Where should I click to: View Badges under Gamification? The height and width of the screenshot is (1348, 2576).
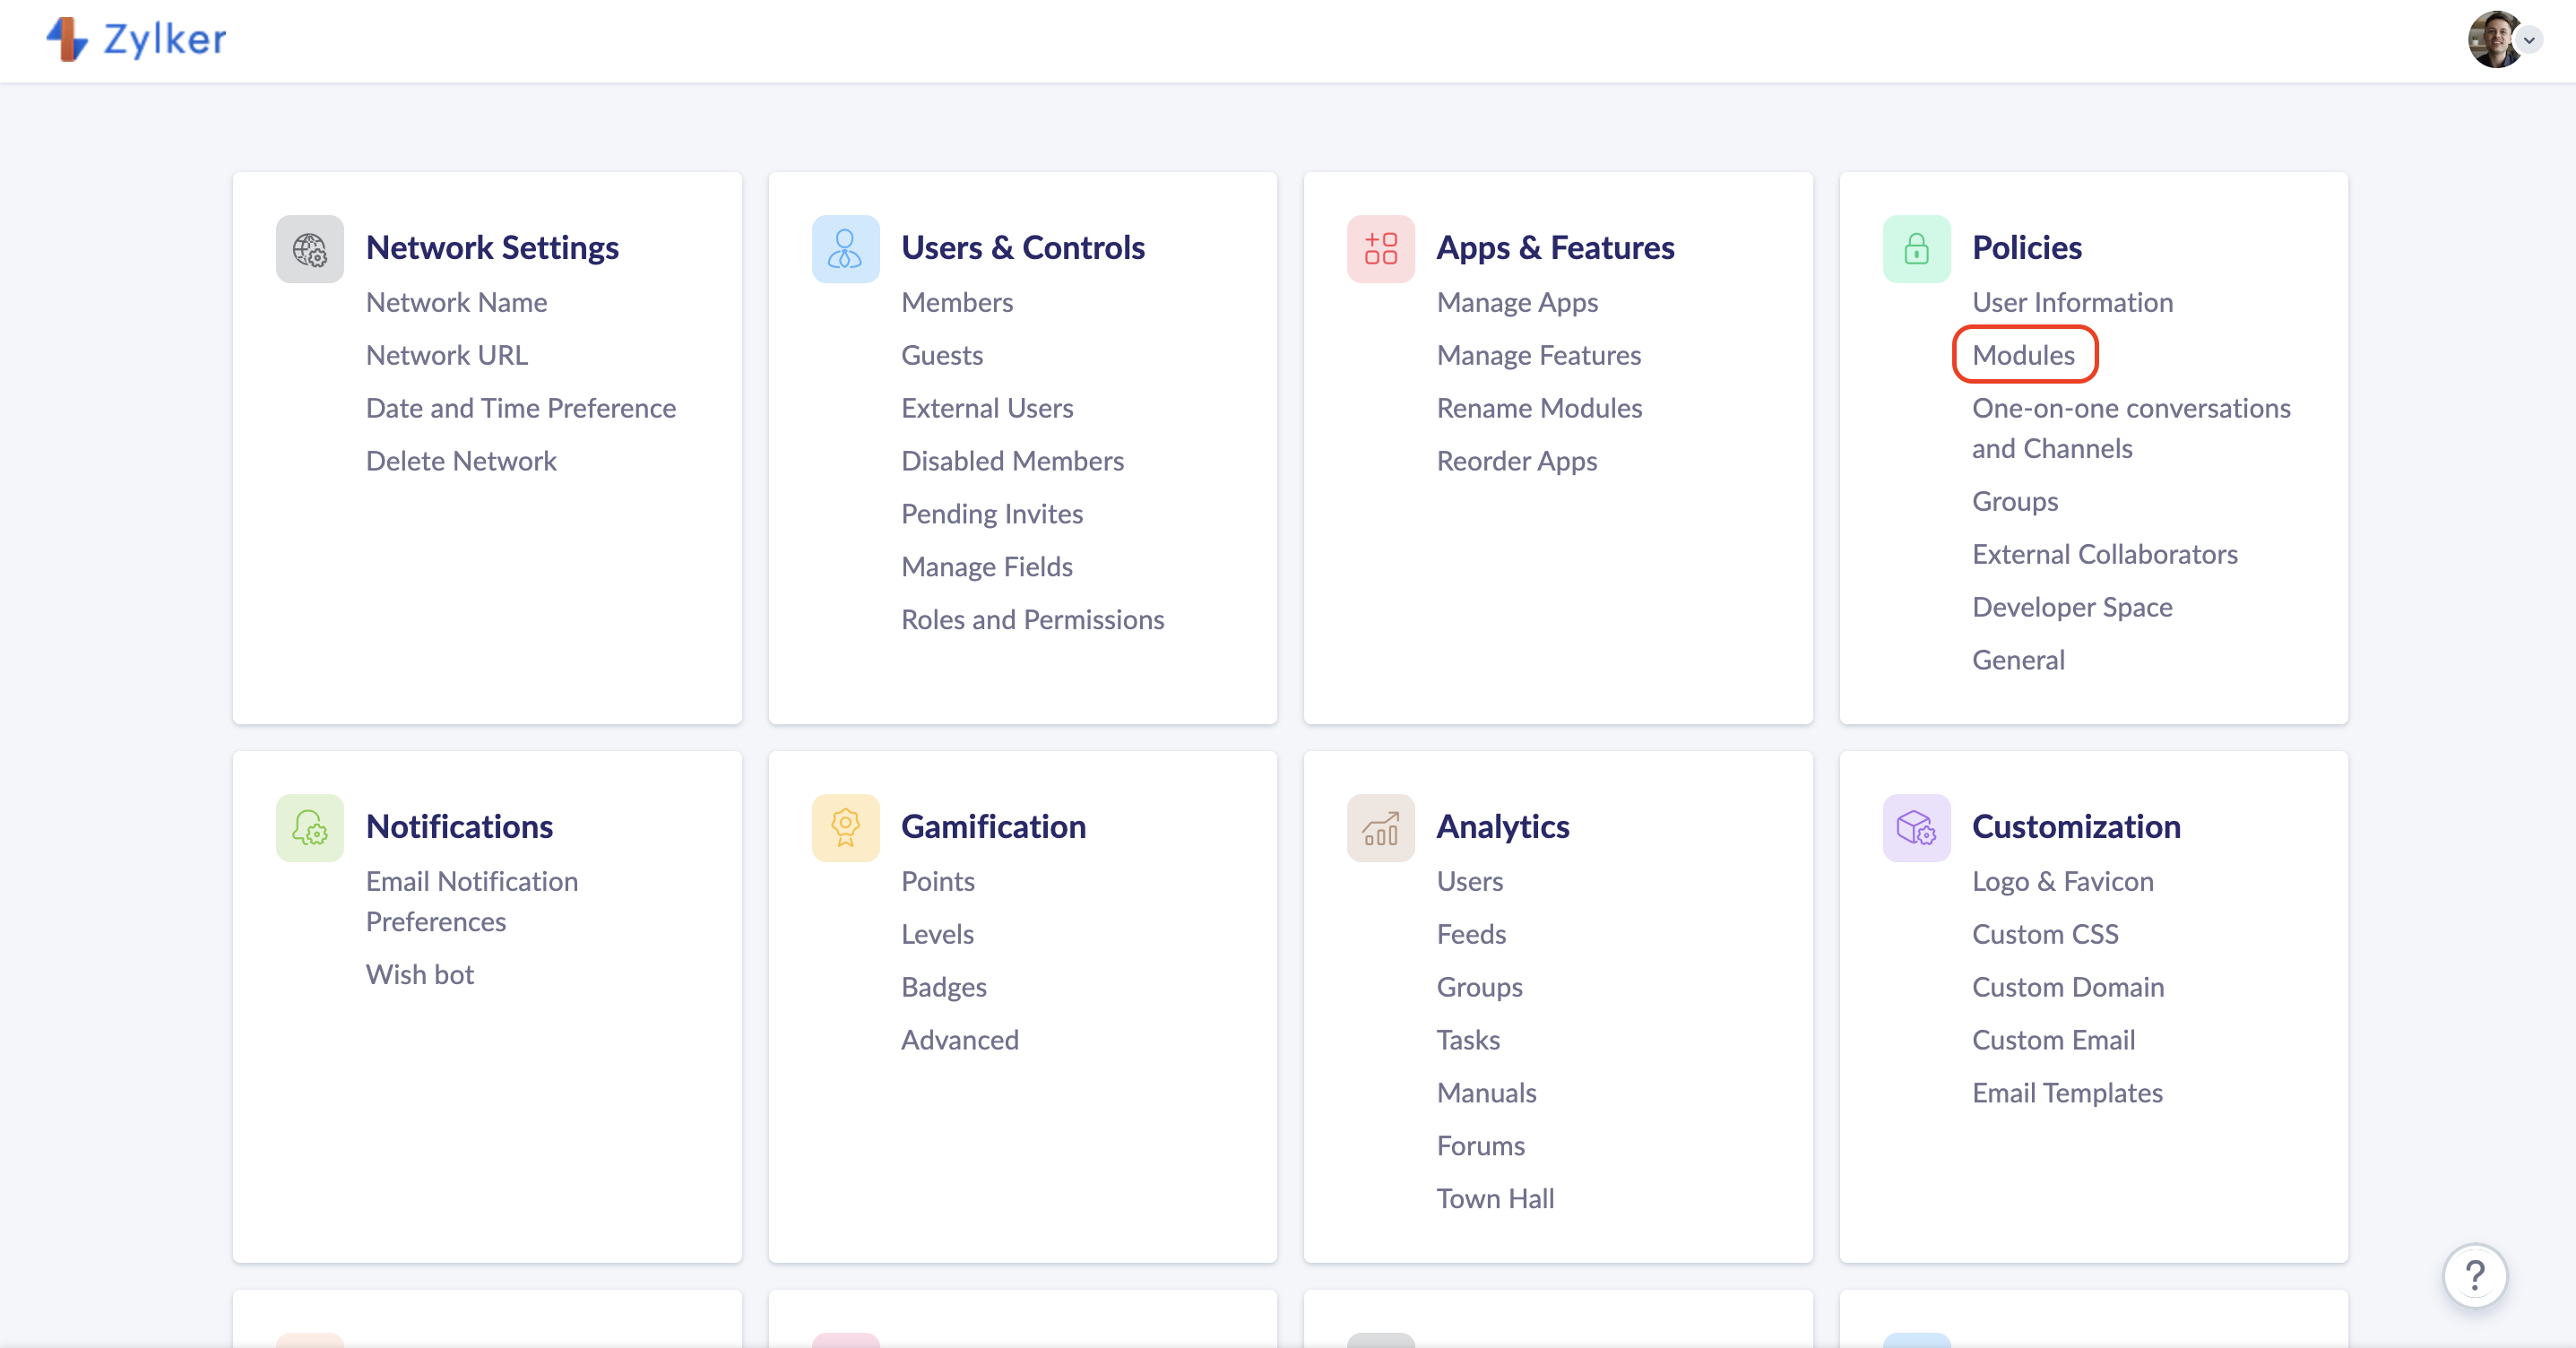943,987
